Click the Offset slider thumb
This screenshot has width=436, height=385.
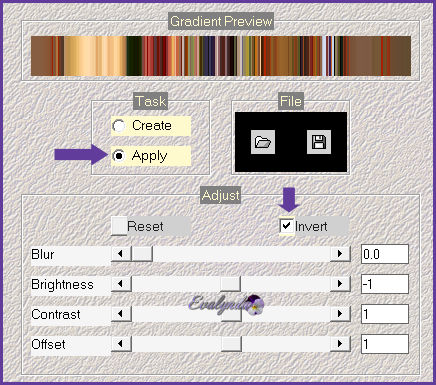231,344
